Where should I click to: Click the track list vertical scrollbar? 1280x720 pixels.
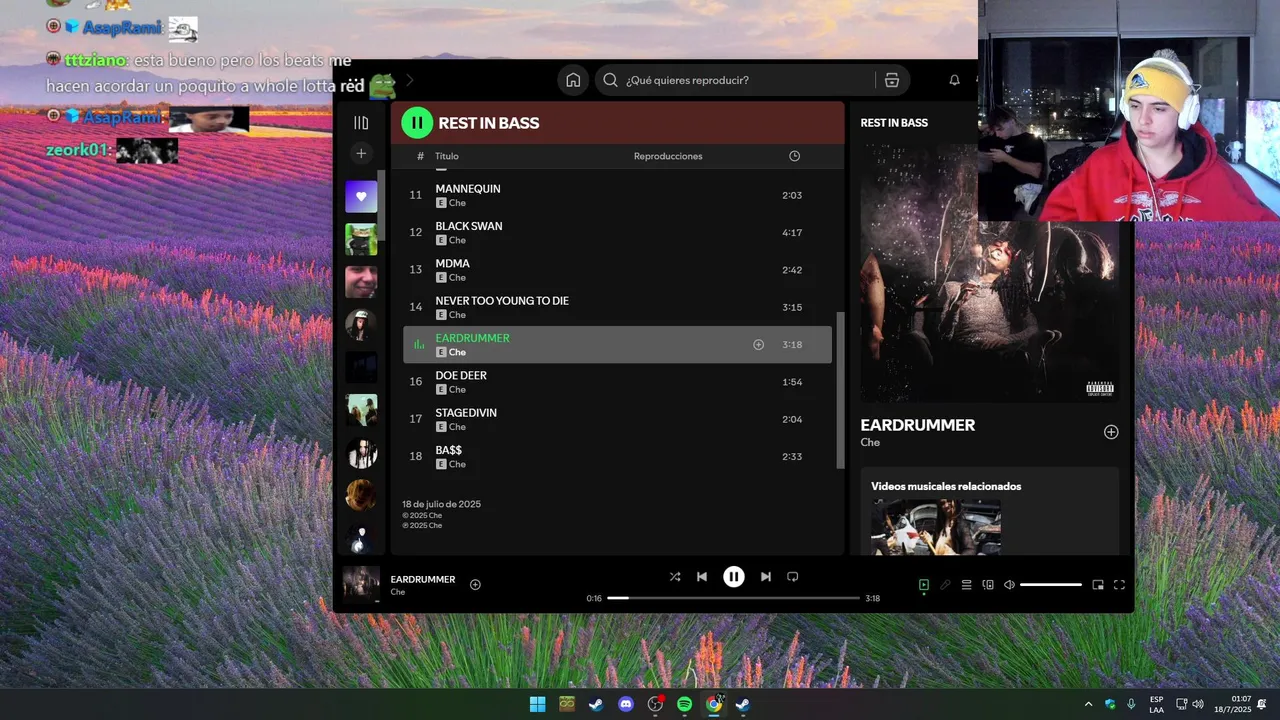click(x=840, y=390)
